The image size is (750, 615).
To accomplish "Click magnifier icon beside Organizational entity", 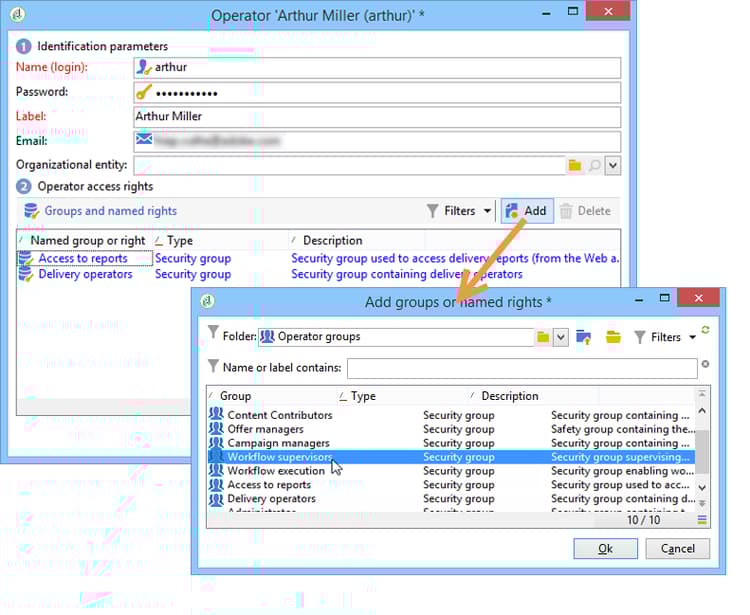I will [x=595, y=166].
